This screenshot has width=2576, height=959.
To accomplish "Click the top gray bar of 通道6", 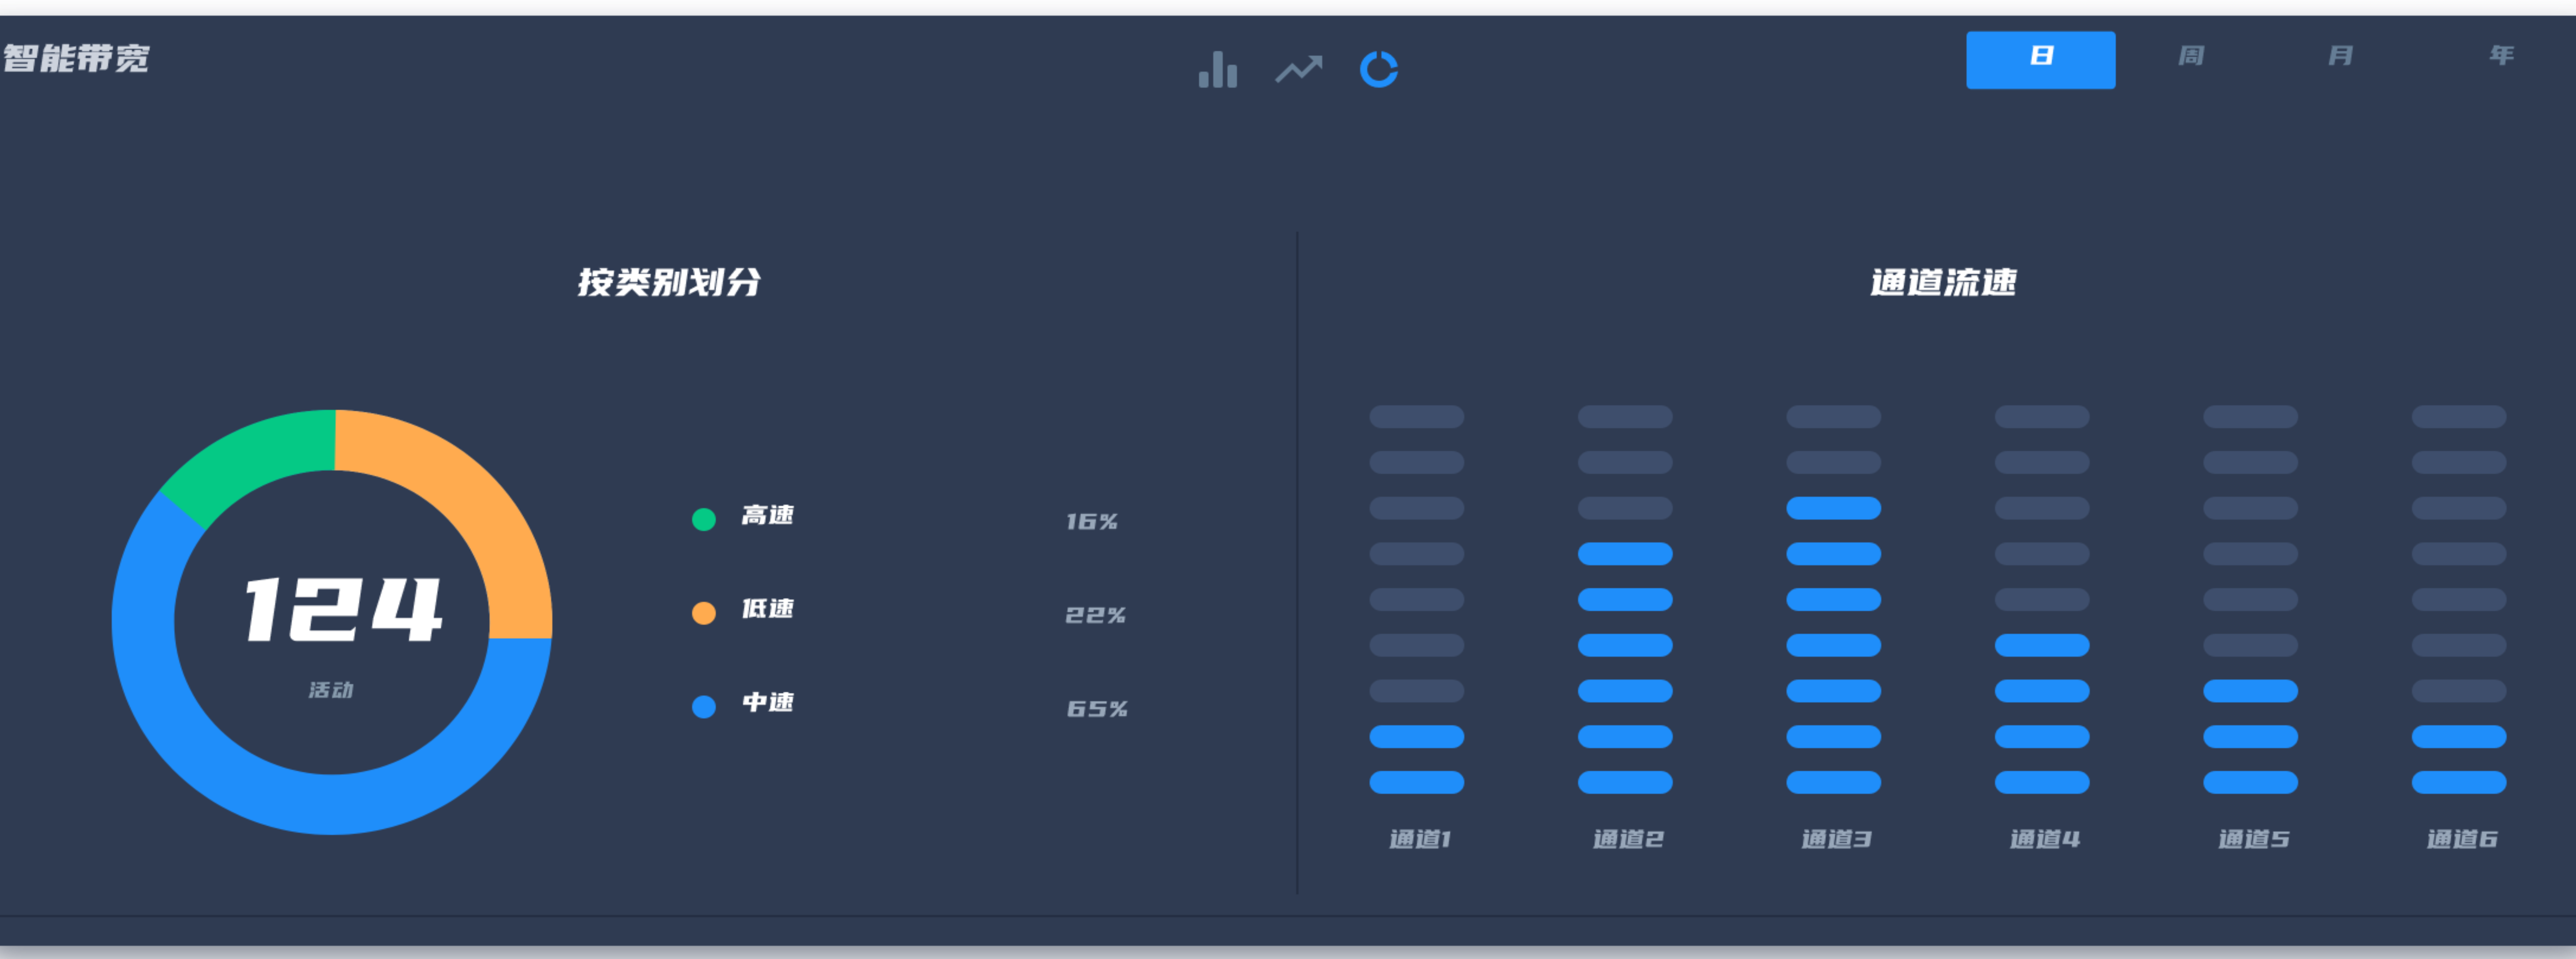I will [x=2459, y=417].
